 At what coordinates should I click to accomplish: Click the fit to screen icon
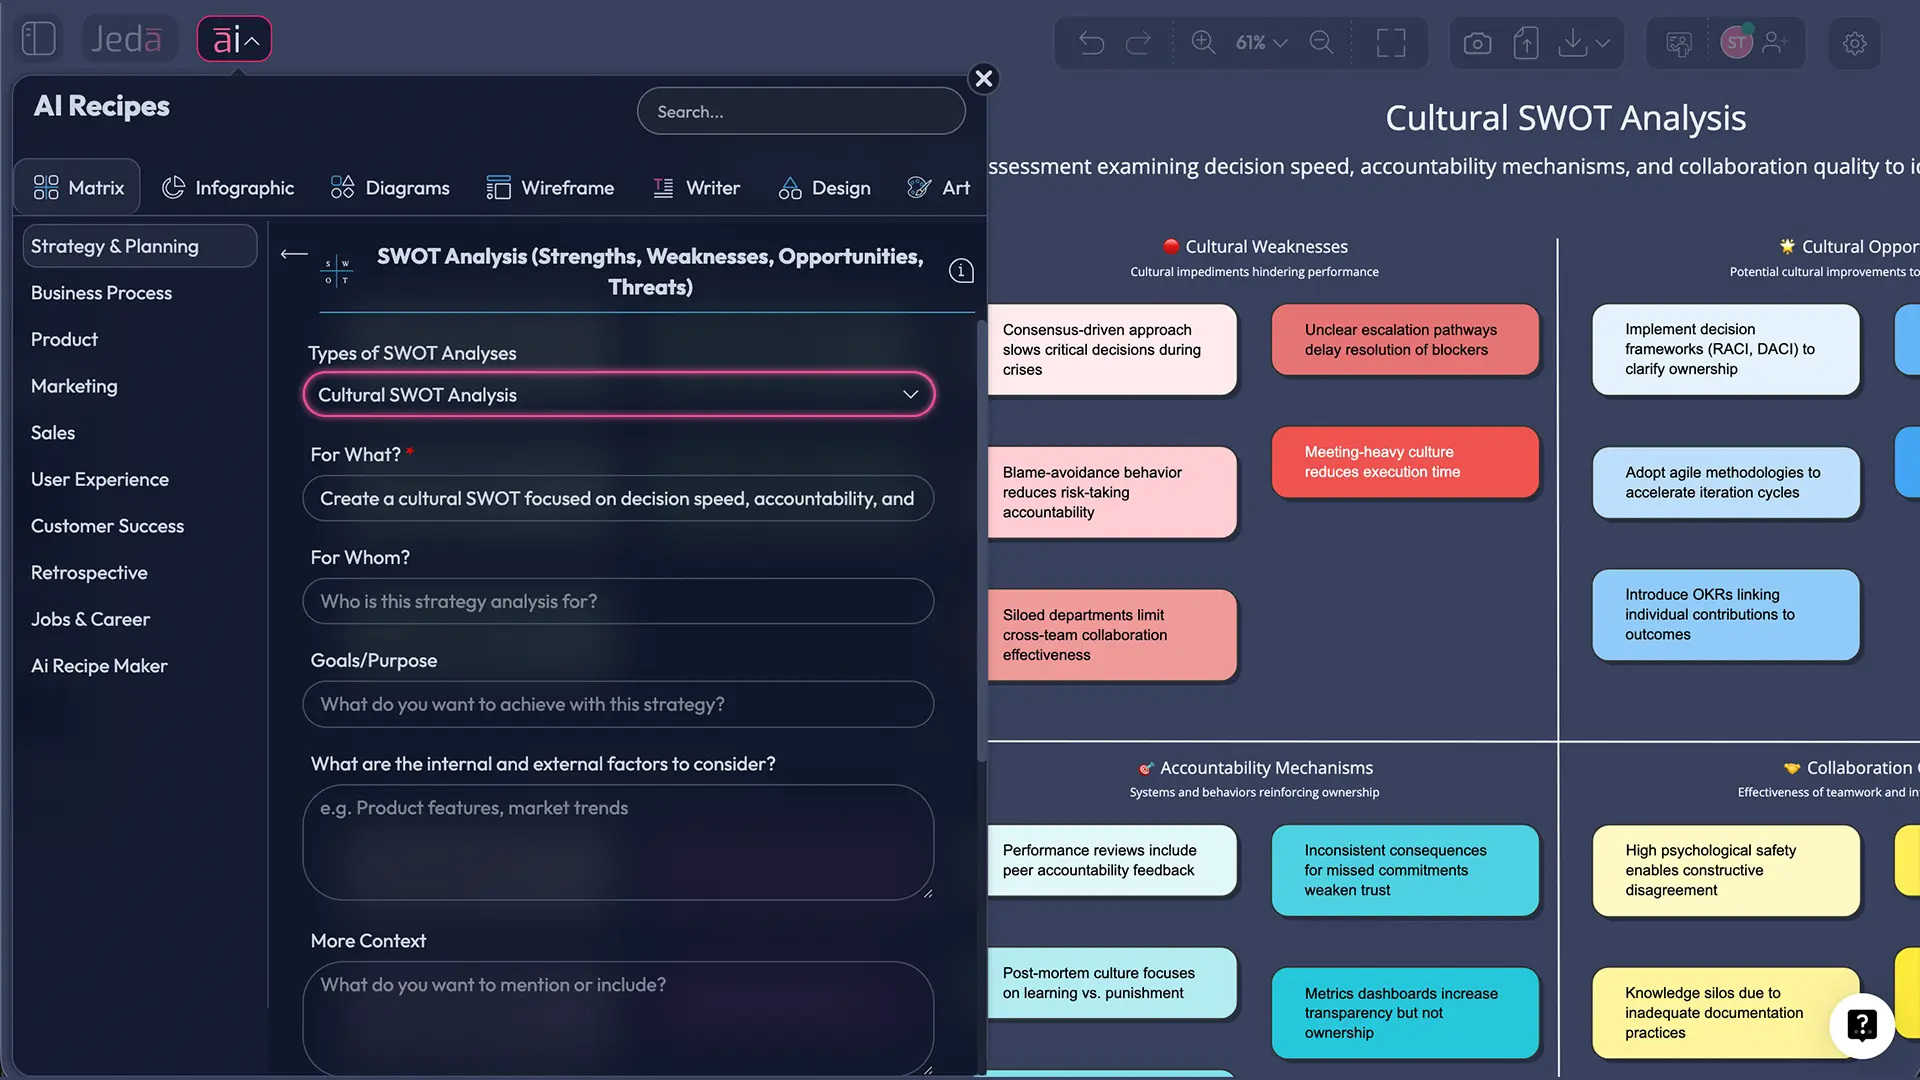pos(1390,43)
